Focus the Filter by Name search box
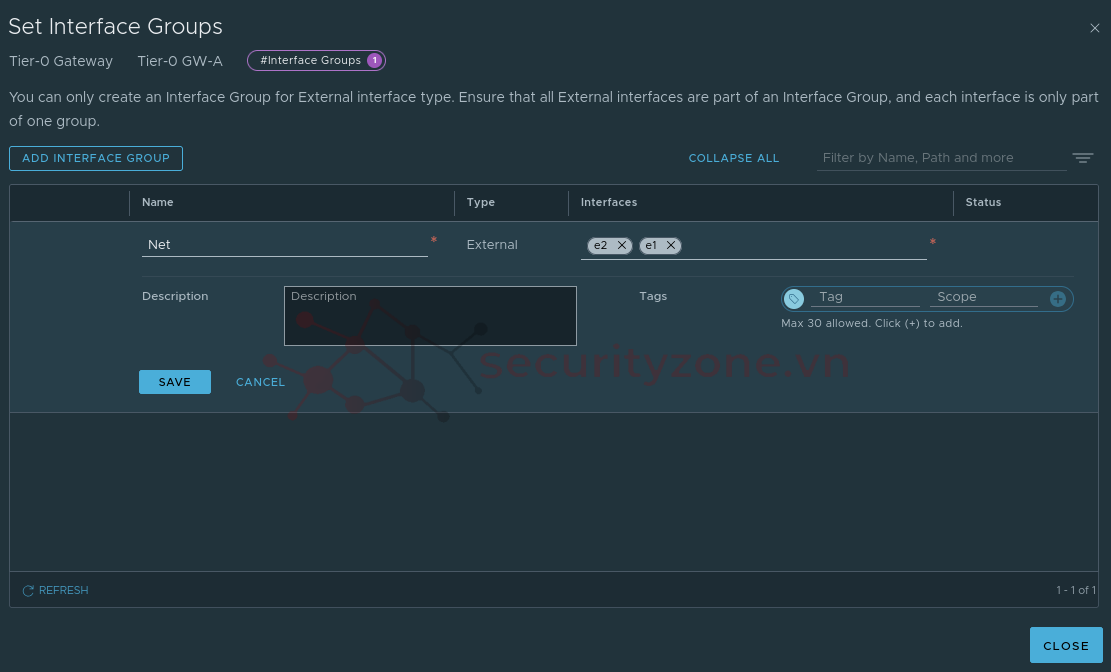 [940, 158]
